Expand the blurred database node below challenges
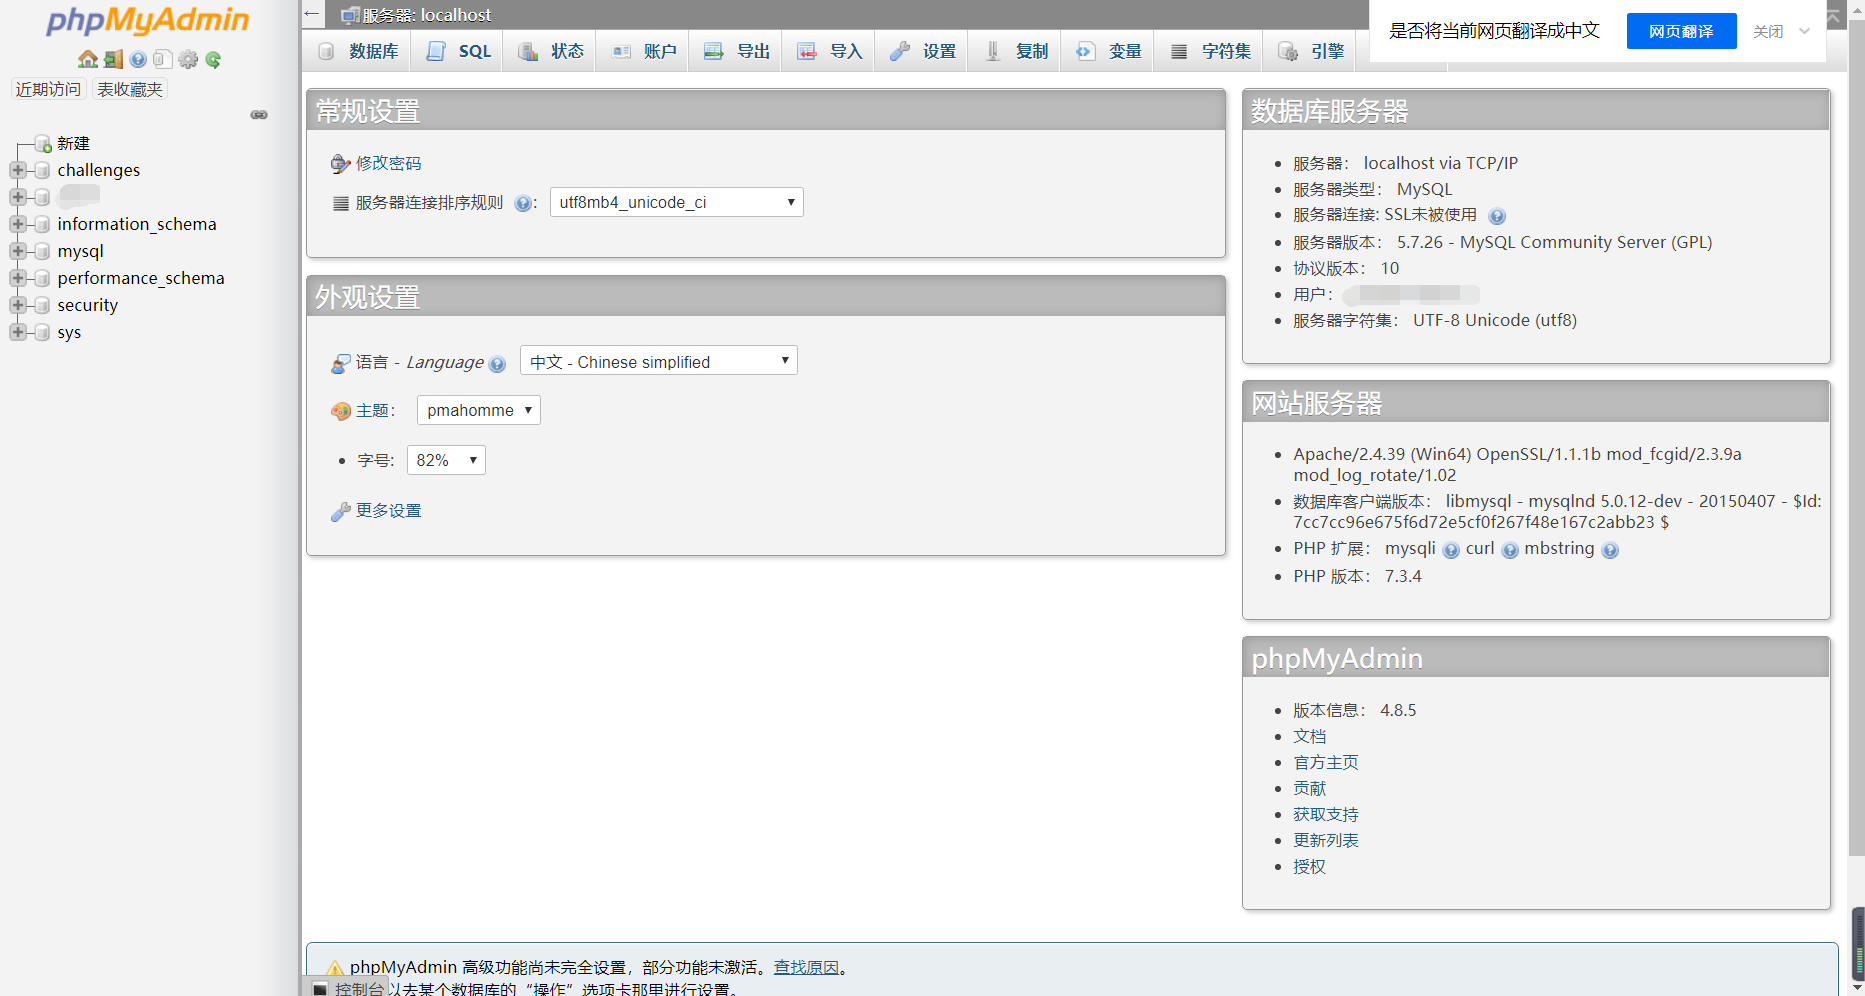 tap(18, 197)
